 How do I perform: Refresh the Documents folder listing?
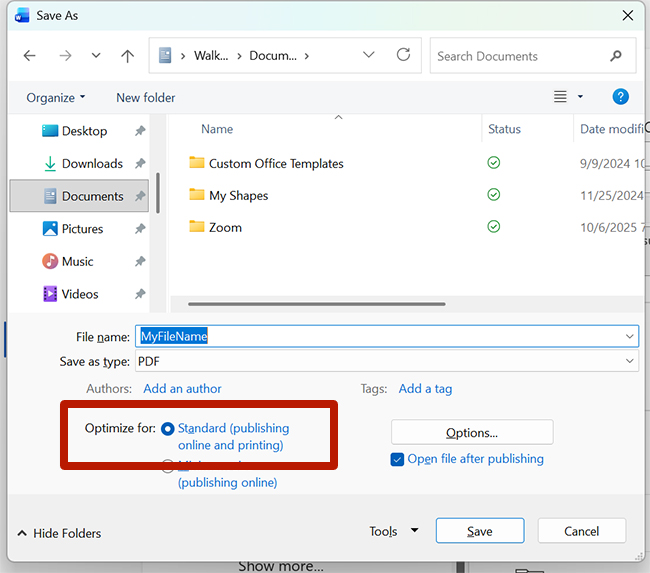(x=403, y=54)
